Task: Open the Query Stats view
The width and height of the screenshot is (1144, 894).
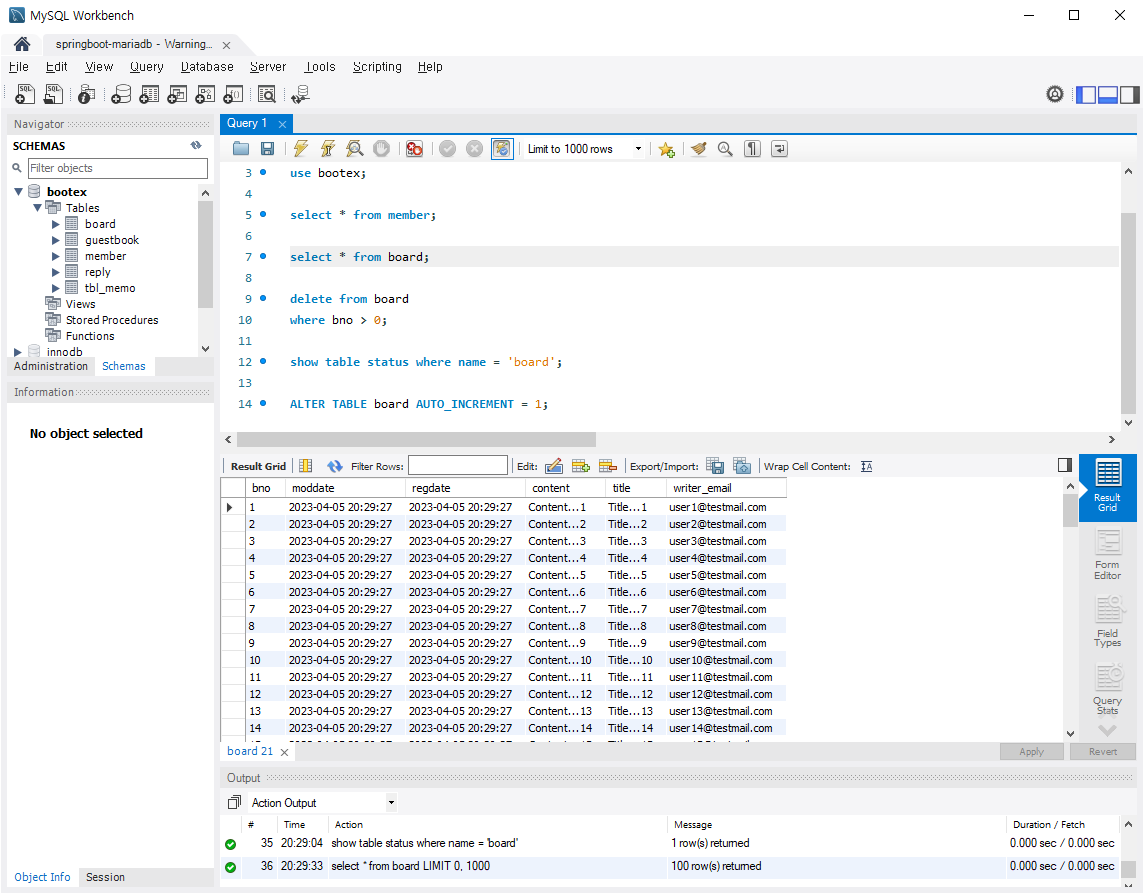Action: point(1108,690)
